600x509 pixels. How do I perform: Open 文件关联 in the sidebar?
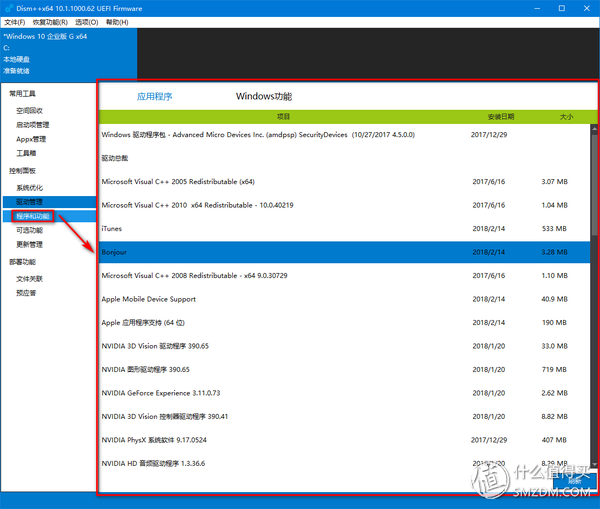point(29,279)
